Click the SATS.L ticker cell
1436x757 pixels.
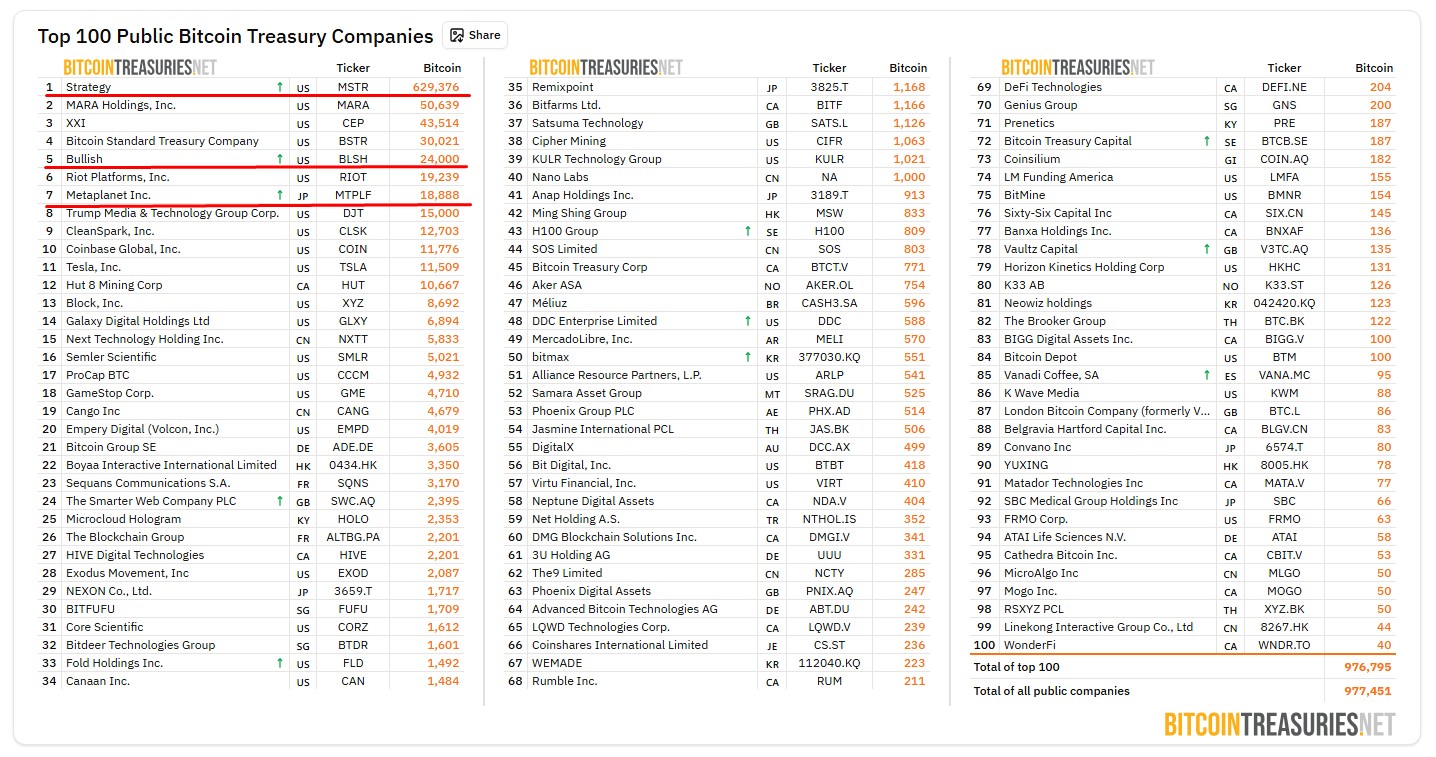click(829, 123)
